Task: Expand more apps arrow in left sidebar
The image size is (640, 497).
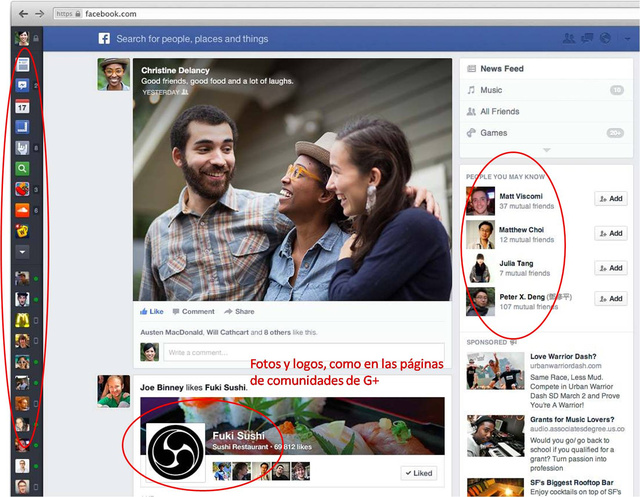Action: (22, 253)
